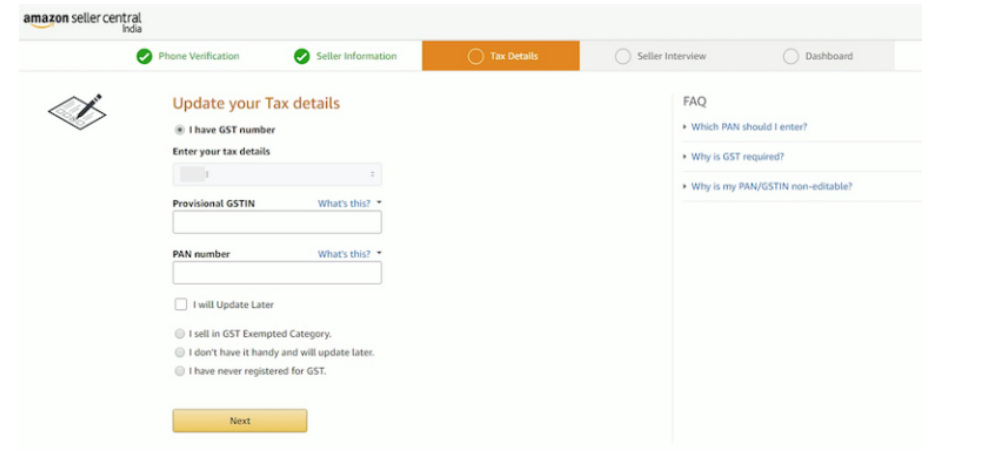The width and height of the screenshot is (1002, 452).
Task: Open the 'Why is GST required?' FAQ link
Action: pyautogui.click(x=737, y=157)
